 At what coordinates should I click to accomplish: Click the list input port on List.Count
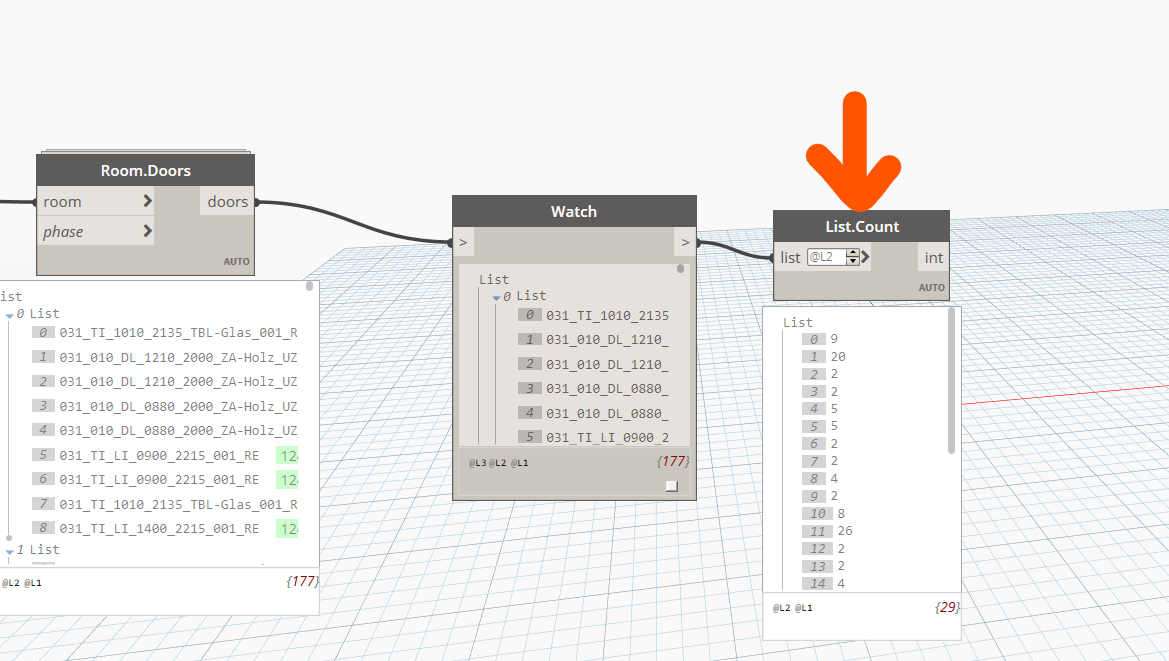coord(790,257)
